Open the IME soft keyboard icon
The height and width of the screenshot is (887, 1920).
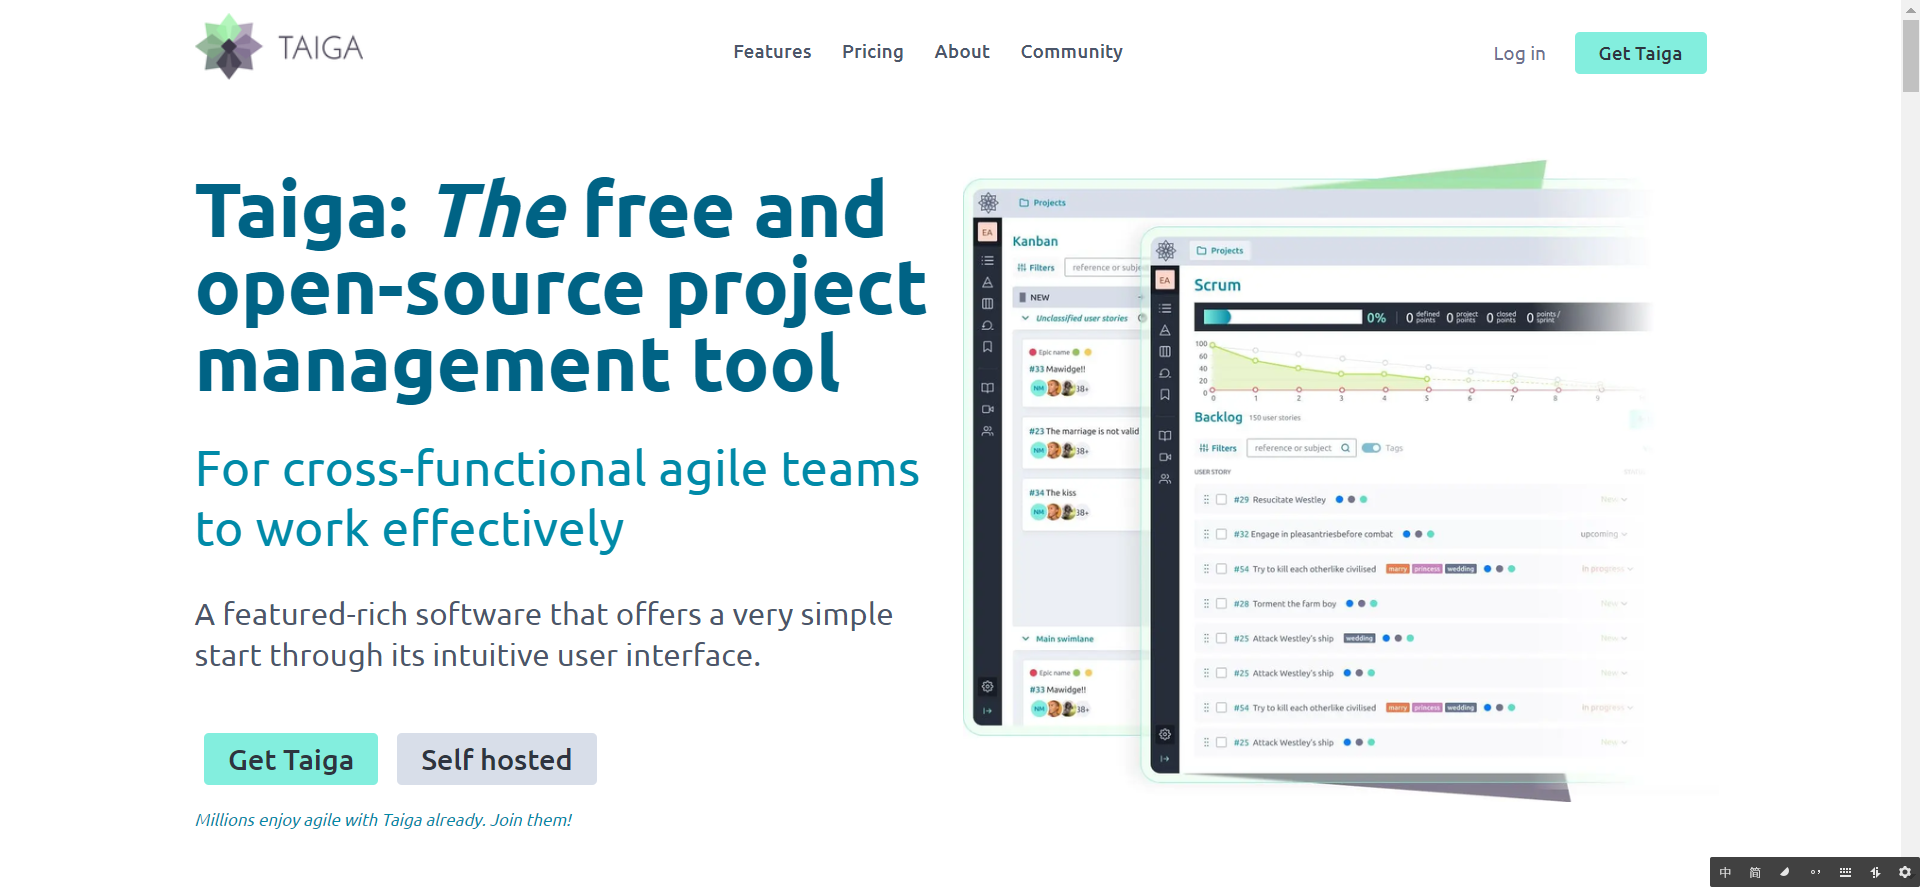click(1845, 872)
